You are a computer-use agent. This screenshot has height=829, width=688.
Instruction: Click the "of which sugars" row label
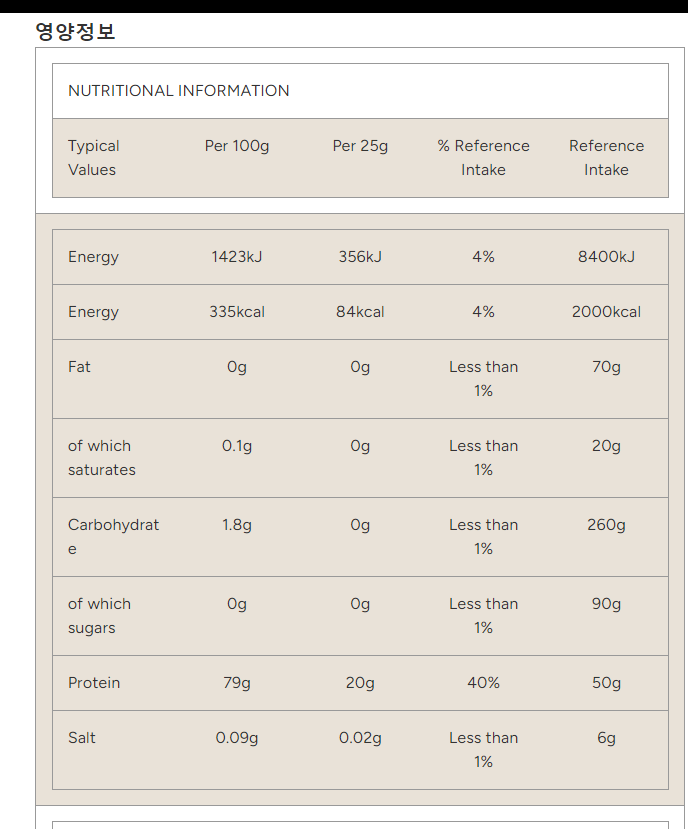[99, 616]
